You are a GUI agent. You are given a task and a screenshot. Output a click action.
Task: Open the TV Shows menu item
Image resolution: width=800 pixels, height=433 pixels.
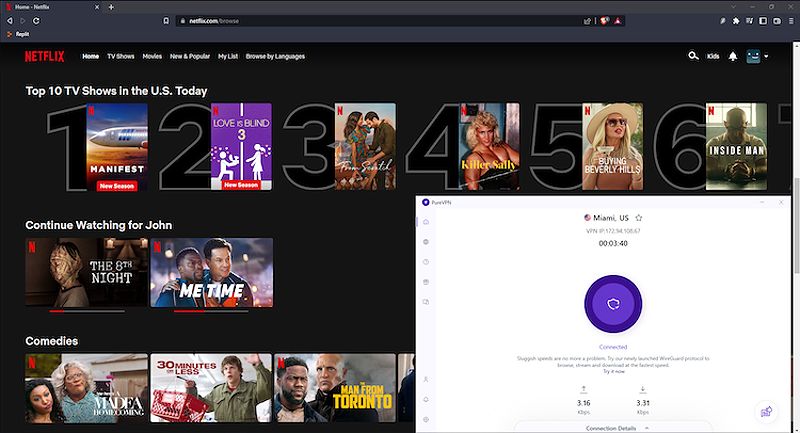(x=120, y=56)
